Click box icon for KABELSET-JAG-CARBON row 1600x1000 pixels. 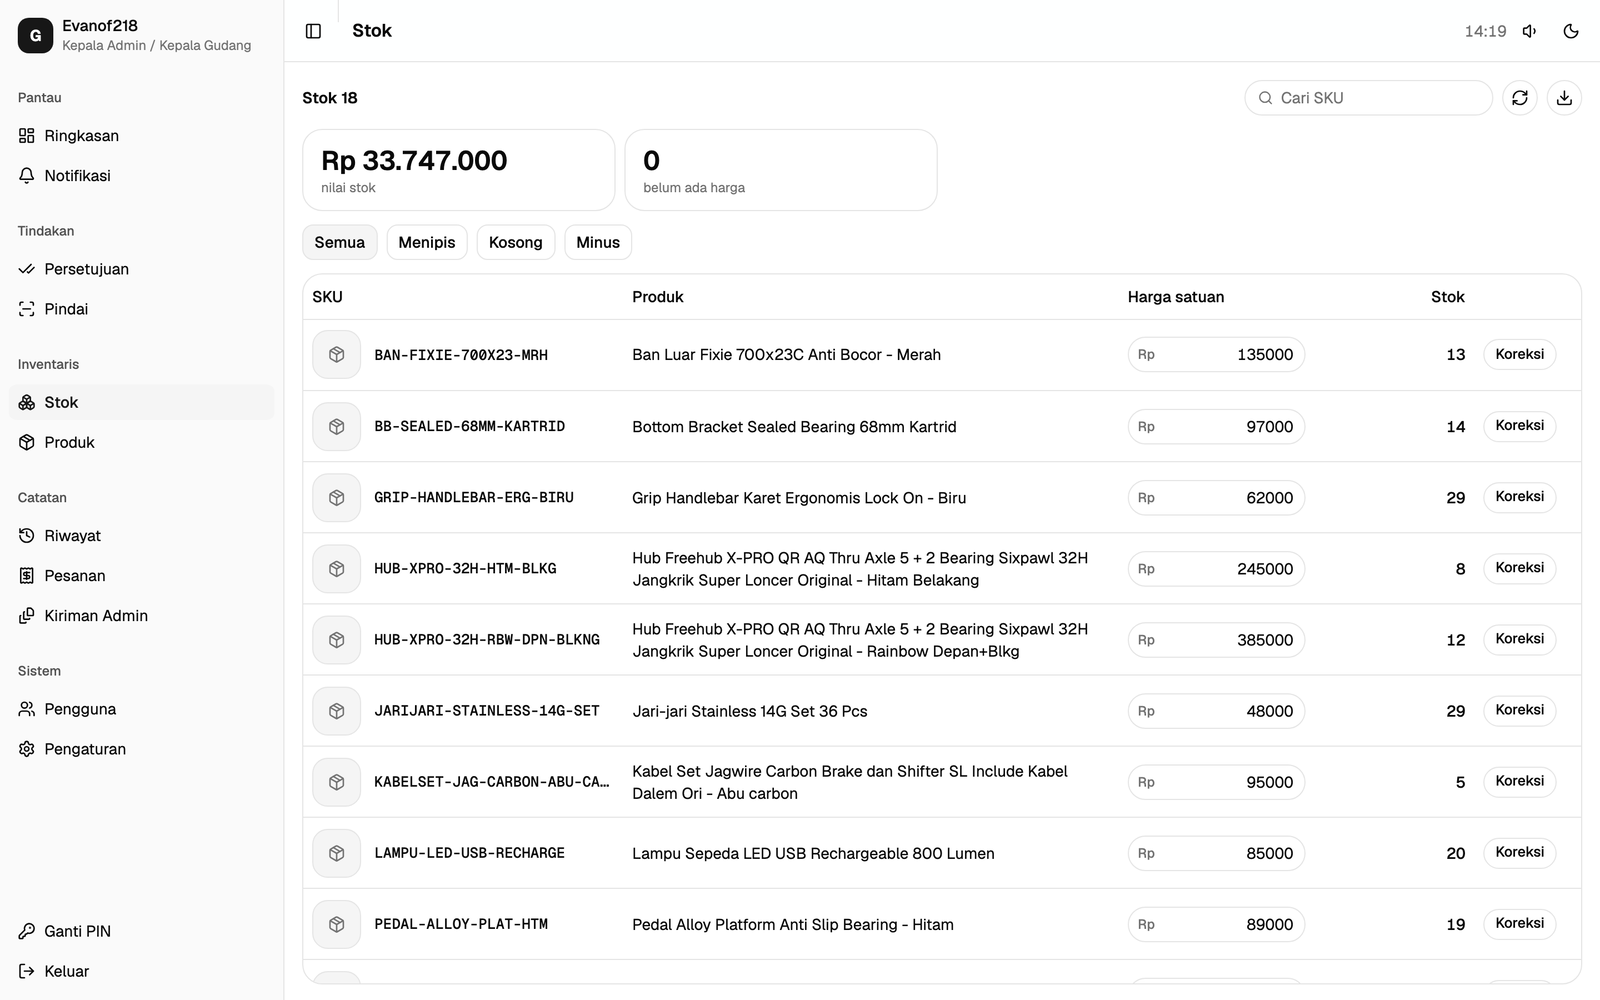(337, 782)
